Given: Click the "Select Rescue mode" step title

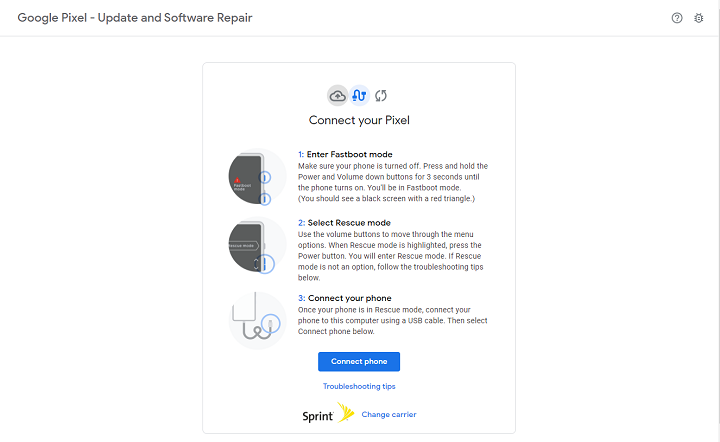Looking at the screenshot, I should point(344,222).
